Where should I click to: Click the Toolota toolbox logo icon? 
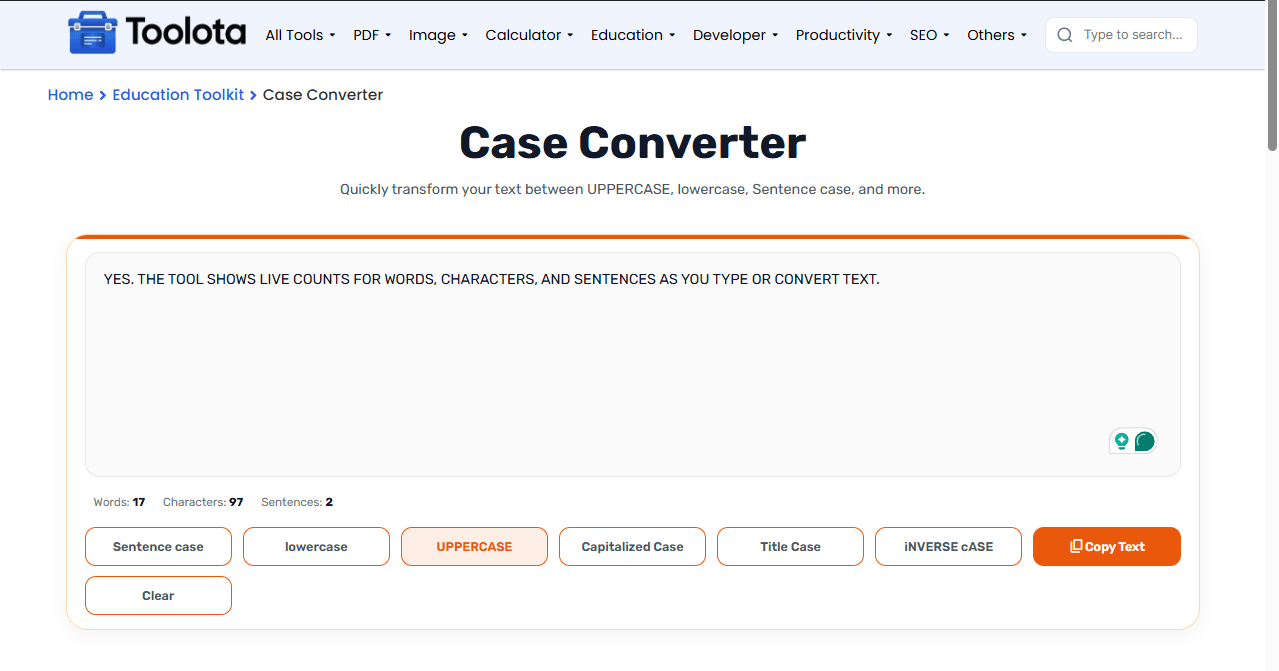(92, 34)
